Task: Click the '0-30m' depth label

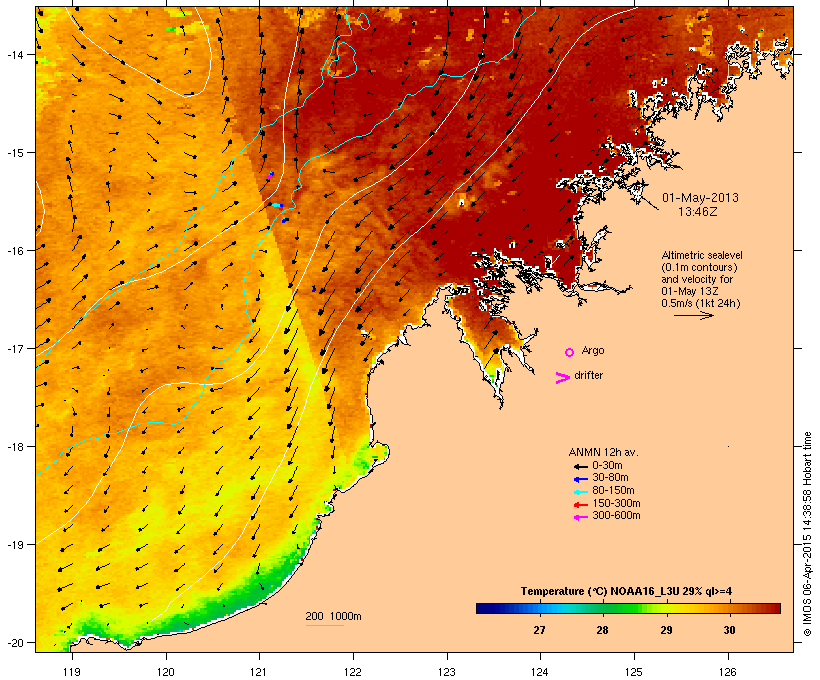Action: click(607, 466)
